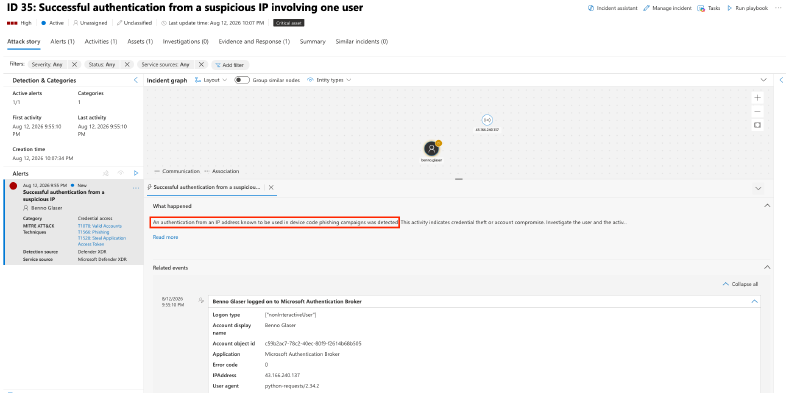Open the more options ellipsis at top right
This screenshot has height=393, width=800.
[778, 8]
